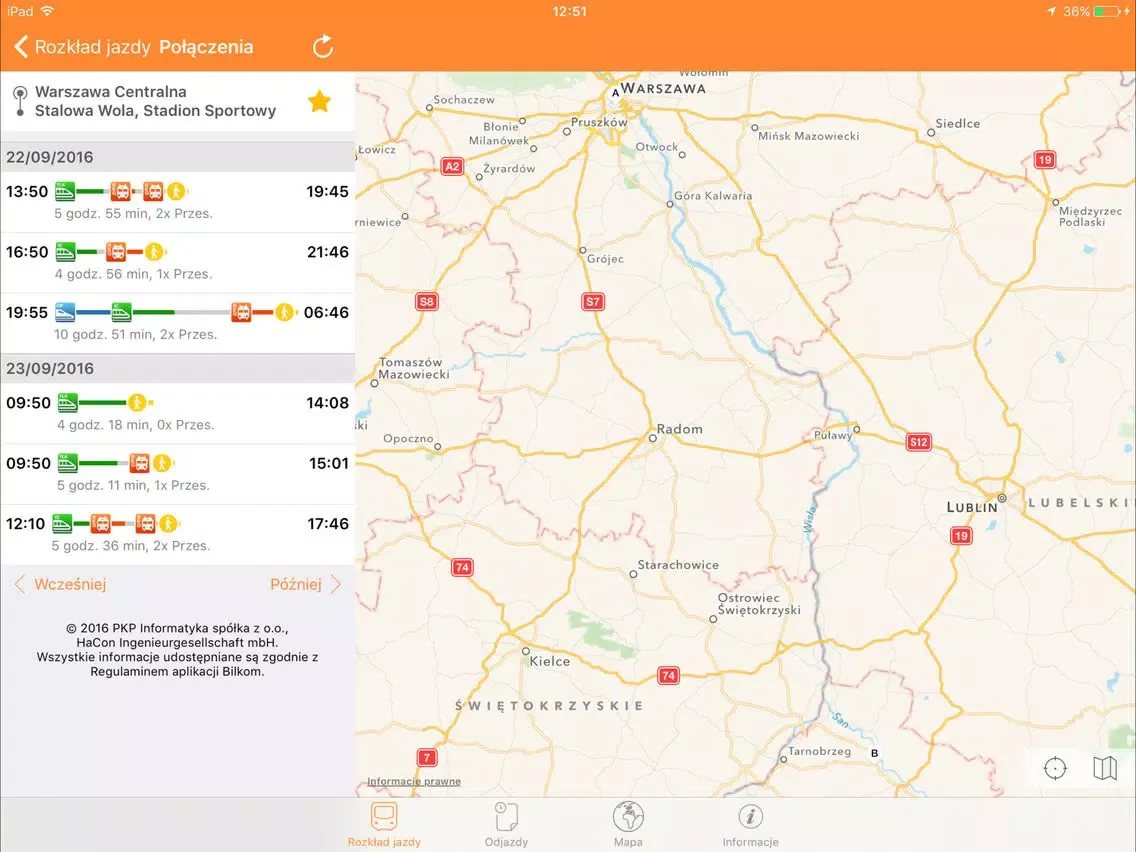Viewport: 1136px width, 852px height.
Task: Tap the marker A at Warszawa on map
Action: click(x=615, y=93)
